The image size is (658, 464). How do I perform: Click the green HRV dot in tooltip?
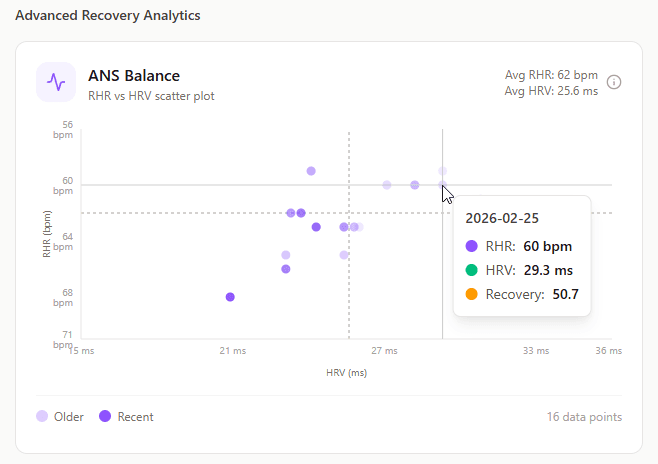pyautogui.click(x=472, y=270)
